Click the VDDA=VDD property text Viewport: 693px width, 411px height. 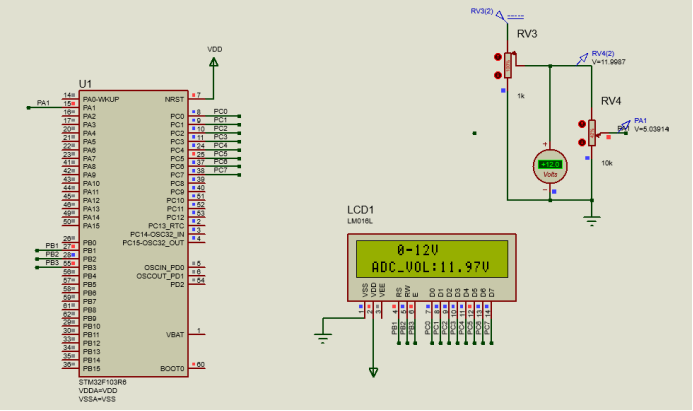(98, 391)
